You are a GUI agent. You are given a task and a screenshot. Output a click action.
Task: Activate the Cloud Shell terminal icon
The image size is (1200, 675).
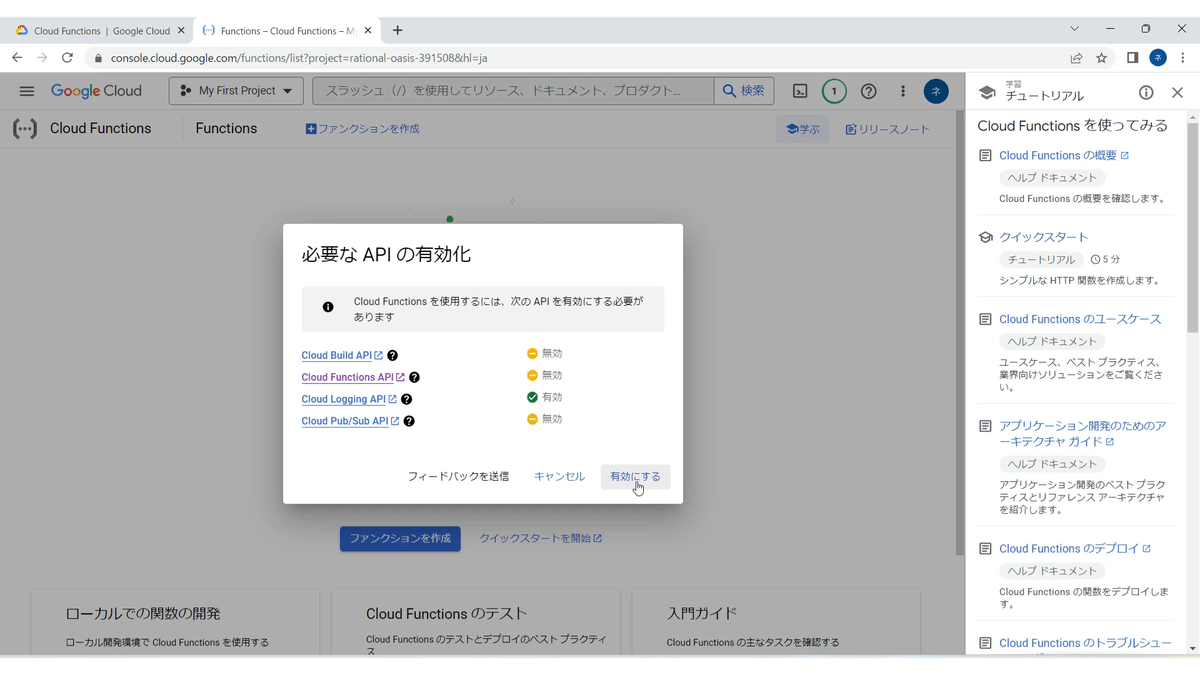[x=800, y=91]
